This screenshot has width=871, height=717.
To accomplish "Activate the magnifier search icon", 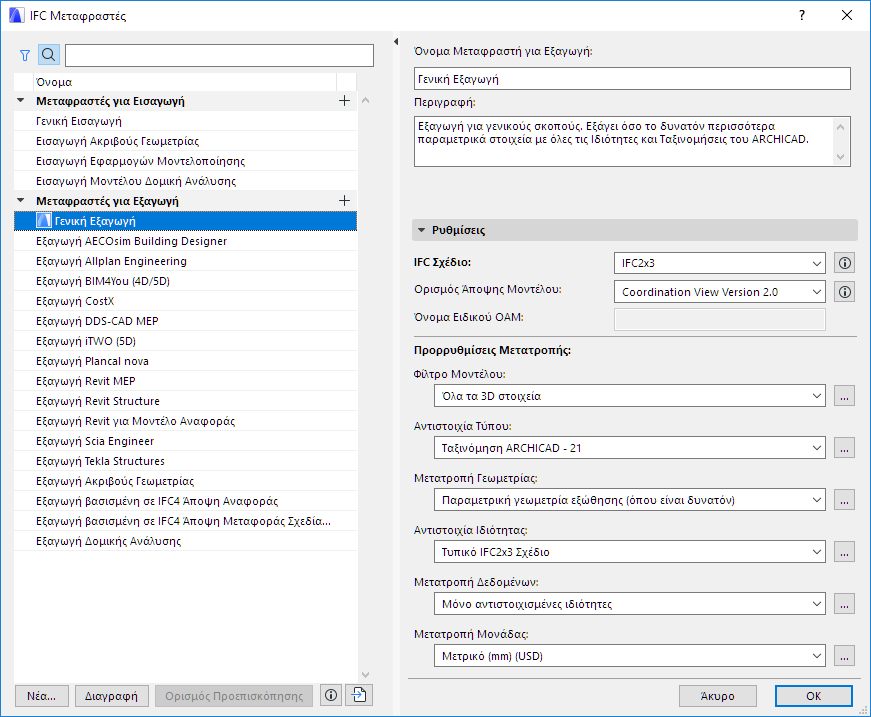I will [x=48, y=55].
